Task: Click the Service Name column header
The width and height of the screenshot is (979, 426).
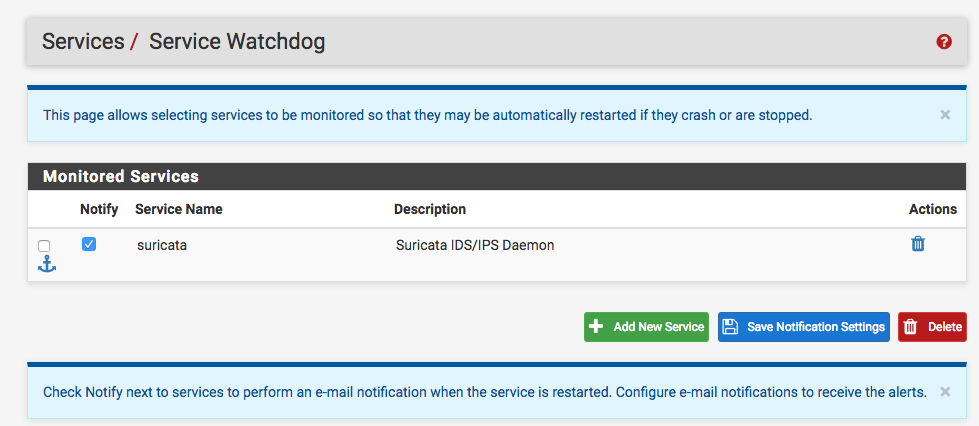Action: click(179, 209)
